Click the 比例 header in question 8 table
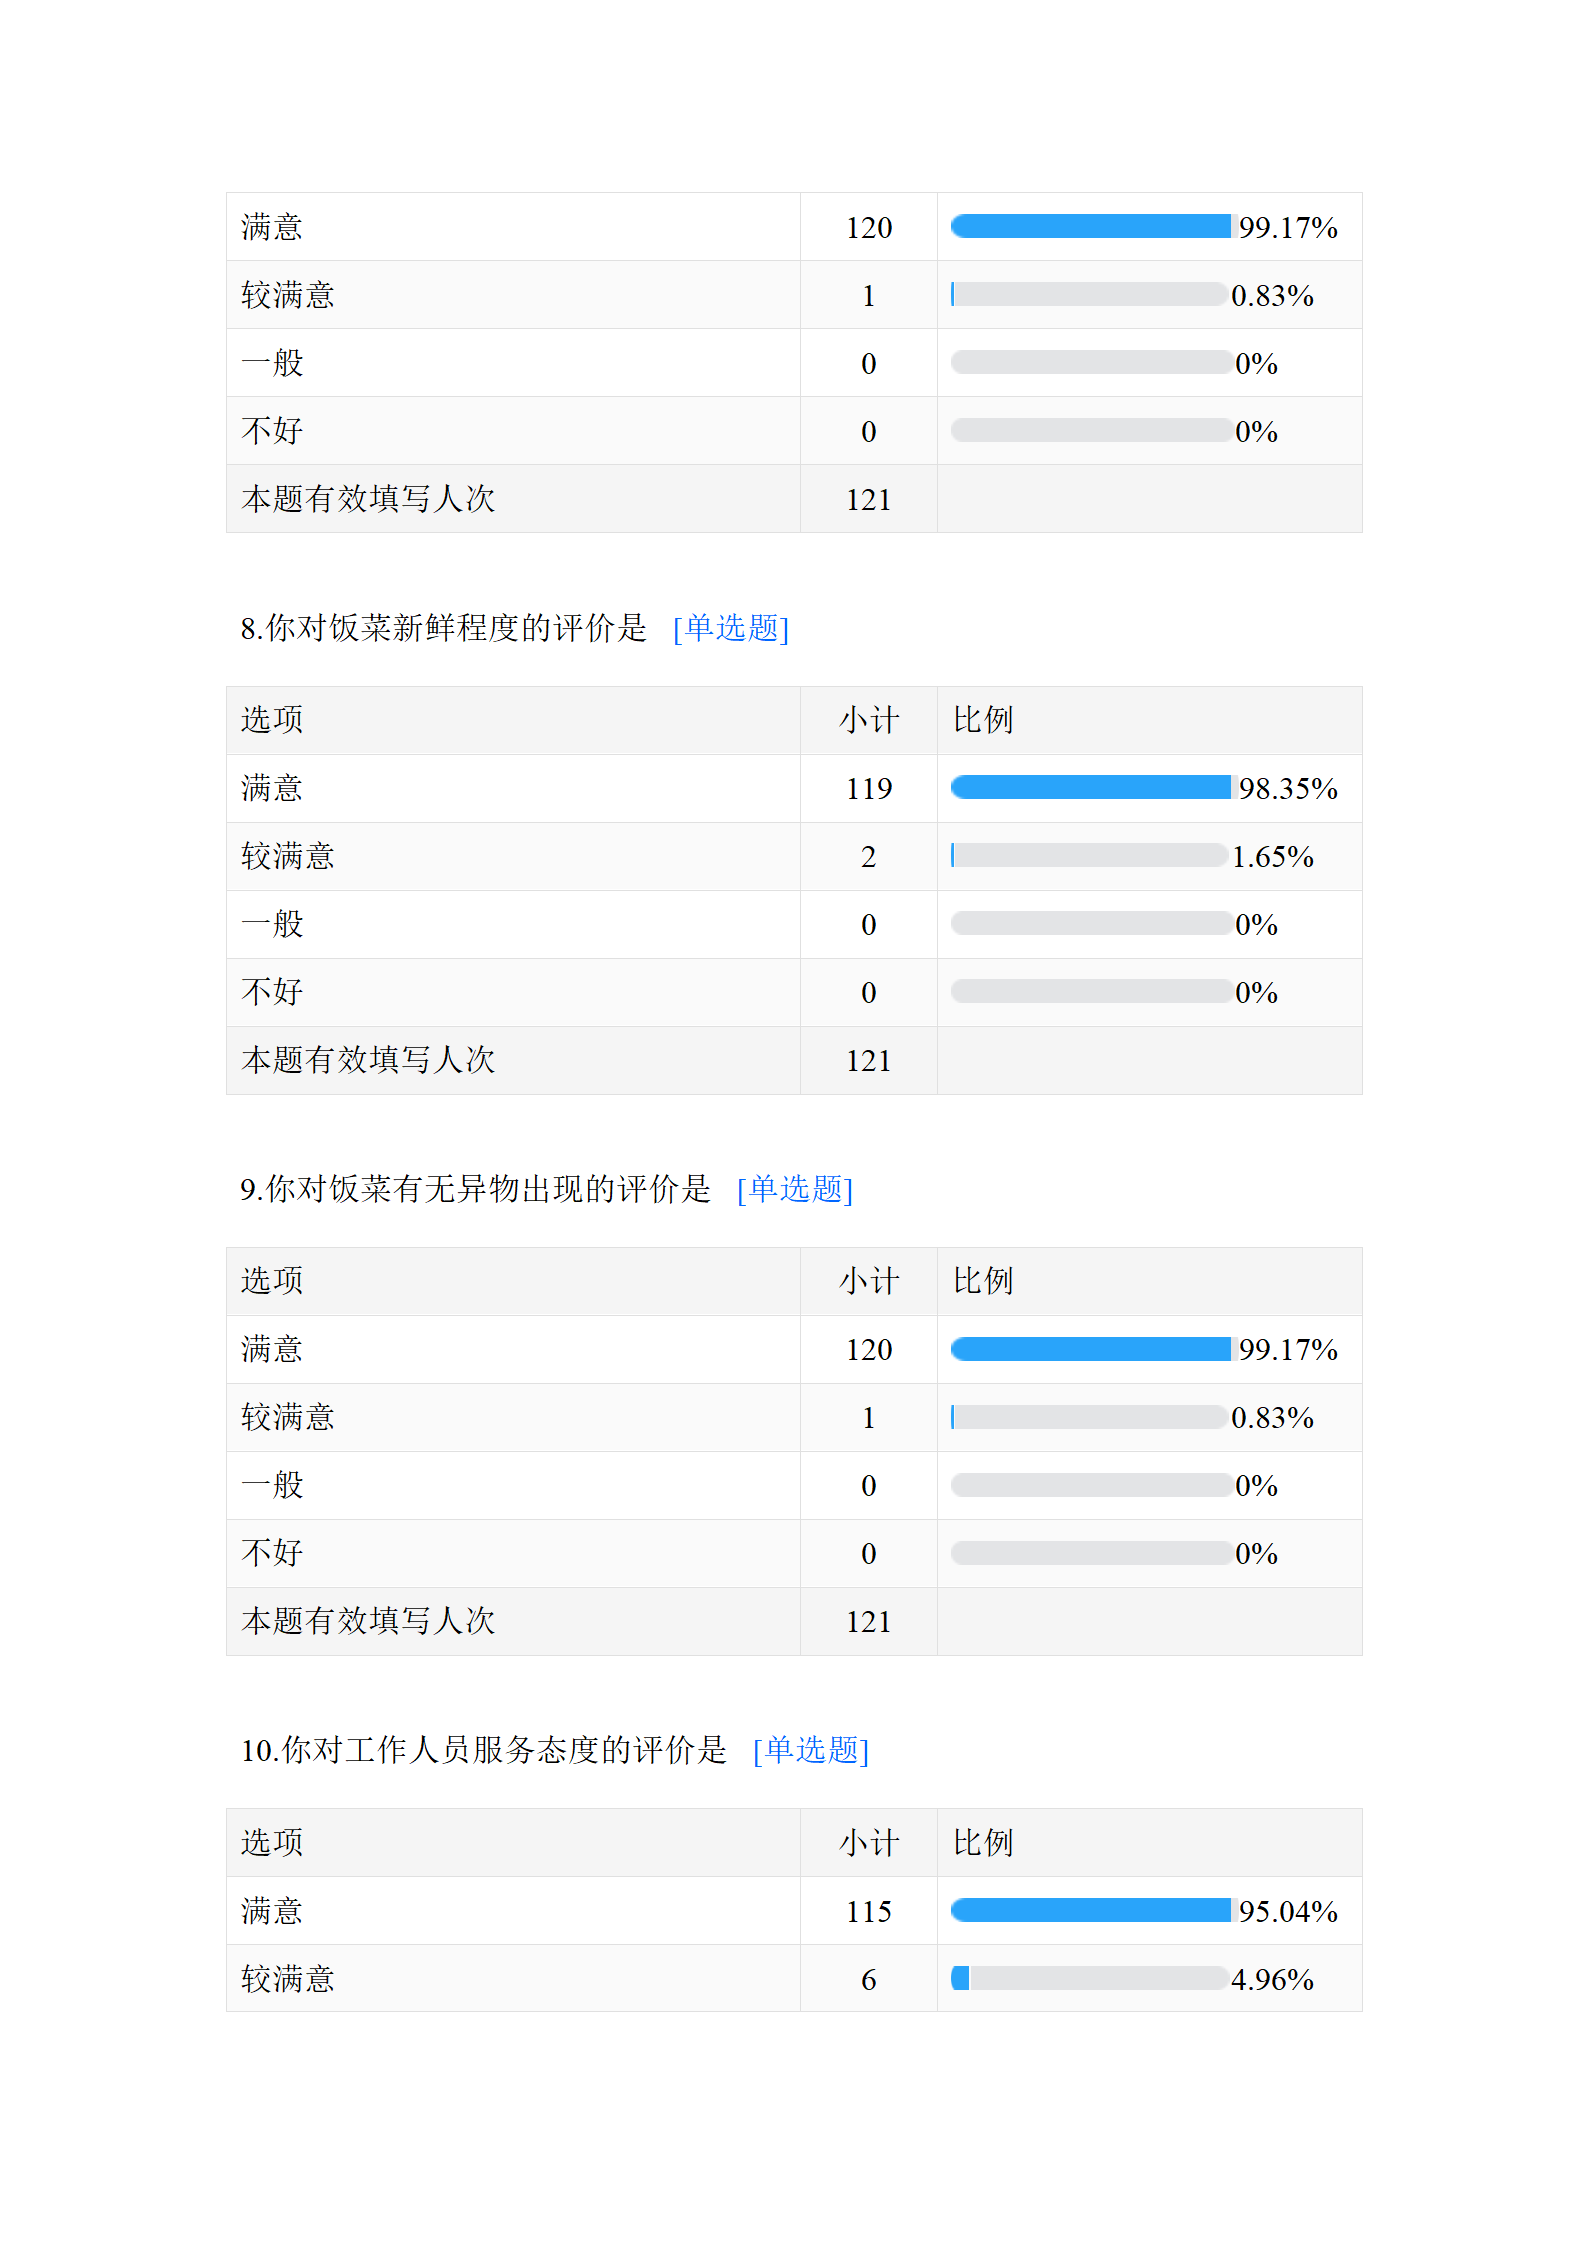 (983, 720)
